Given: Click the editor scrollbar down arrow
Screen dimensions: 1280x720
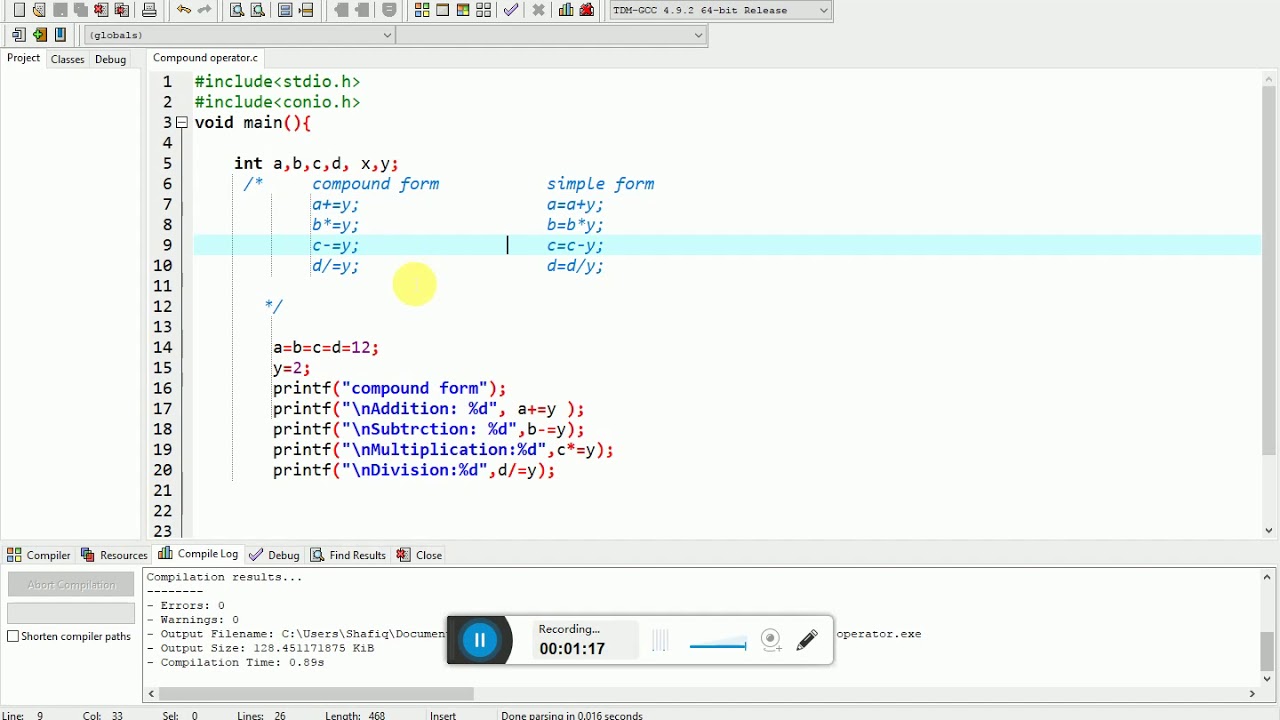Looking at the screenshot, I should [x=1270, y=531].
